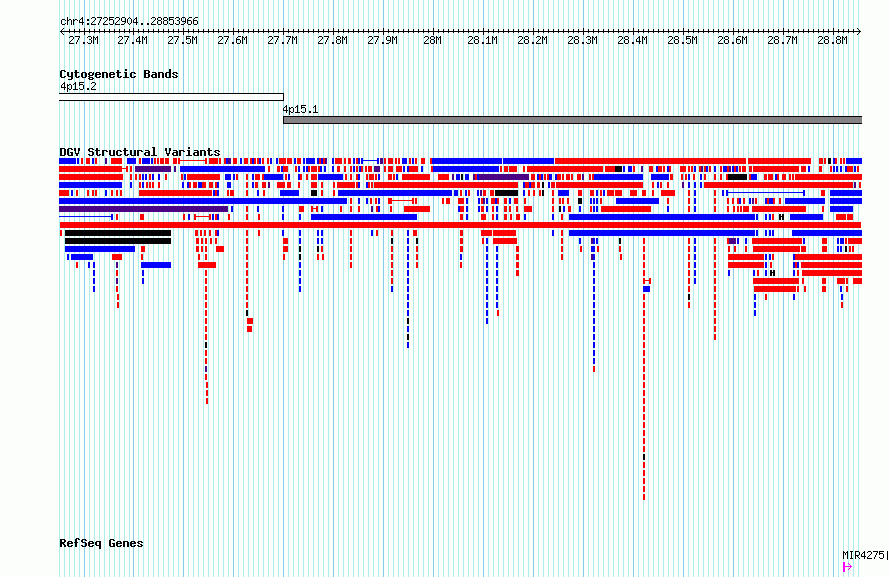Select the white 4p15.2 cytogenetic band bar
The image size is (890, 577).
coord(171,97)
